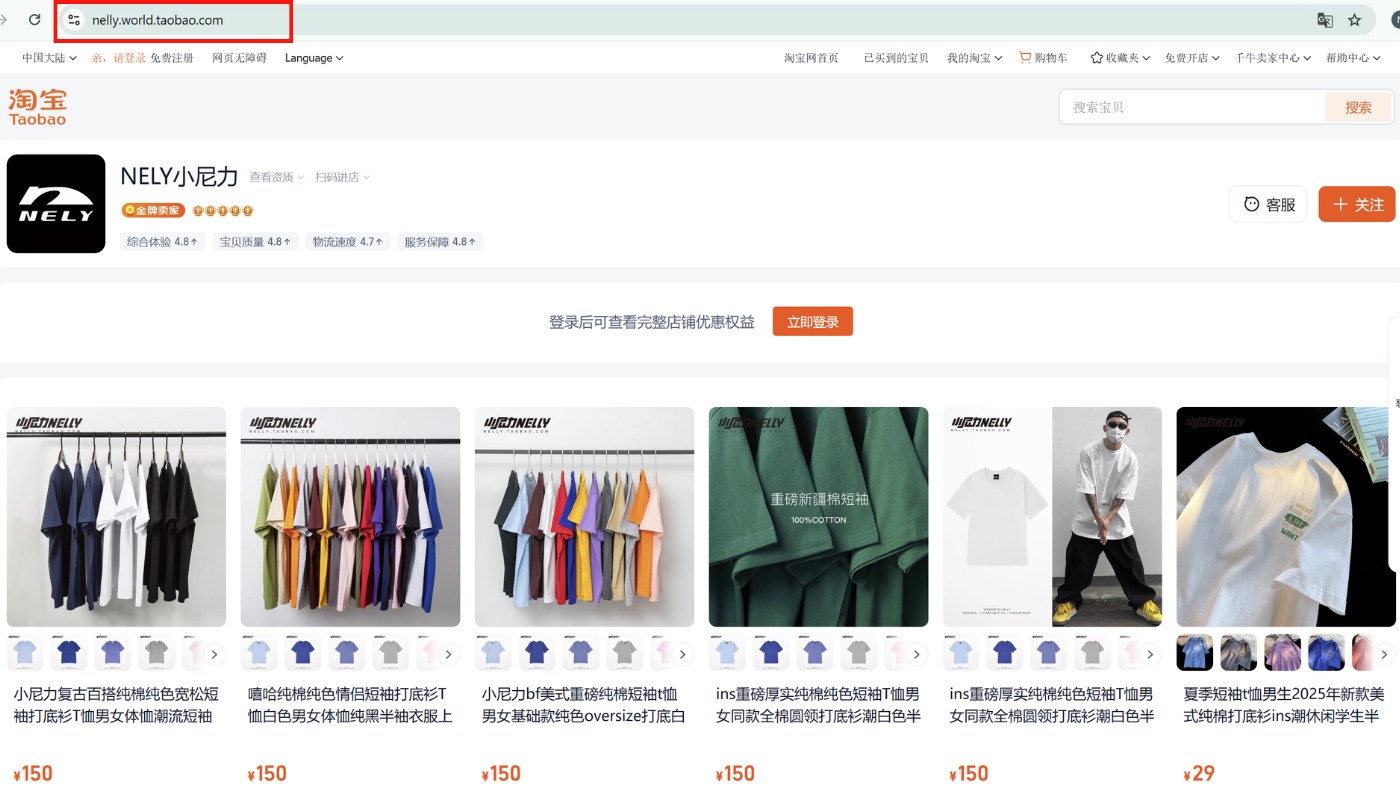Bookmark this page with the star icon
1400x800 pixels.
1354,20
